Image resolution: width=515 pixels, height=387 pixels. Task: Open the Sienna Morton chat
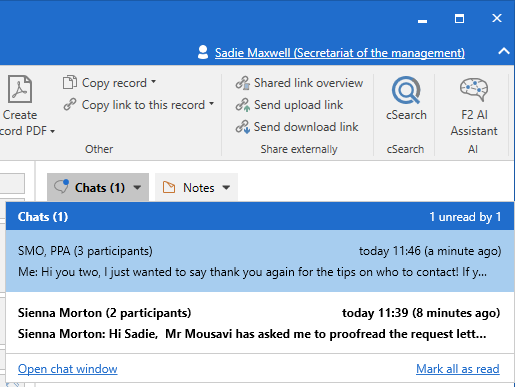(260, 323)
